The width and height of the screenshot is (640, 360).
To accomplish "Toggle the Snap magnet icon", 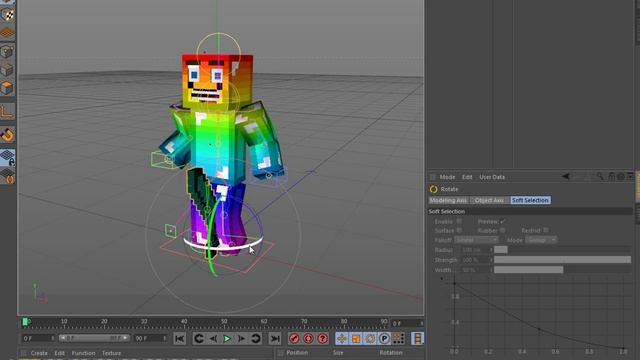I will [7, 135].
